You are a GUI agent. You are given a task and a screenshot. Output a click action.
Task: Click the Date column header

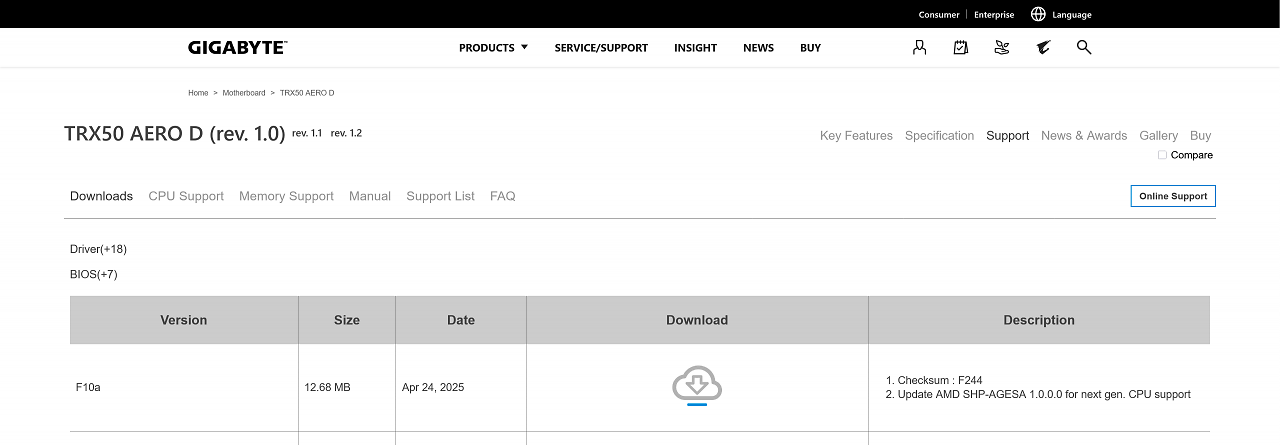461,320
